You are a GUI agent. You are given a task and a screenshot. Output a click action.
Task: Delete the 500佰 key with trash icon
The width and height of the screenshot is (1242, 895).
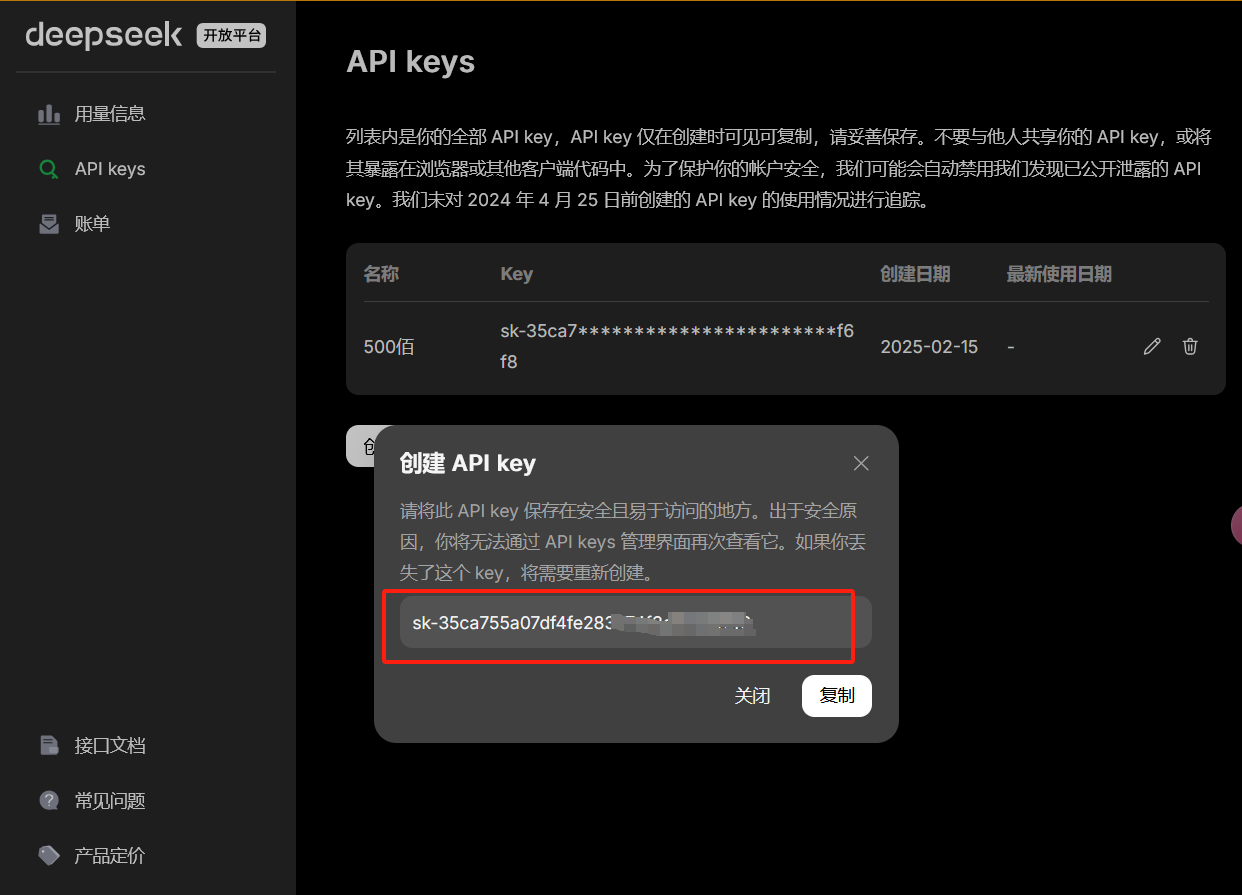tap(1190, 347)
